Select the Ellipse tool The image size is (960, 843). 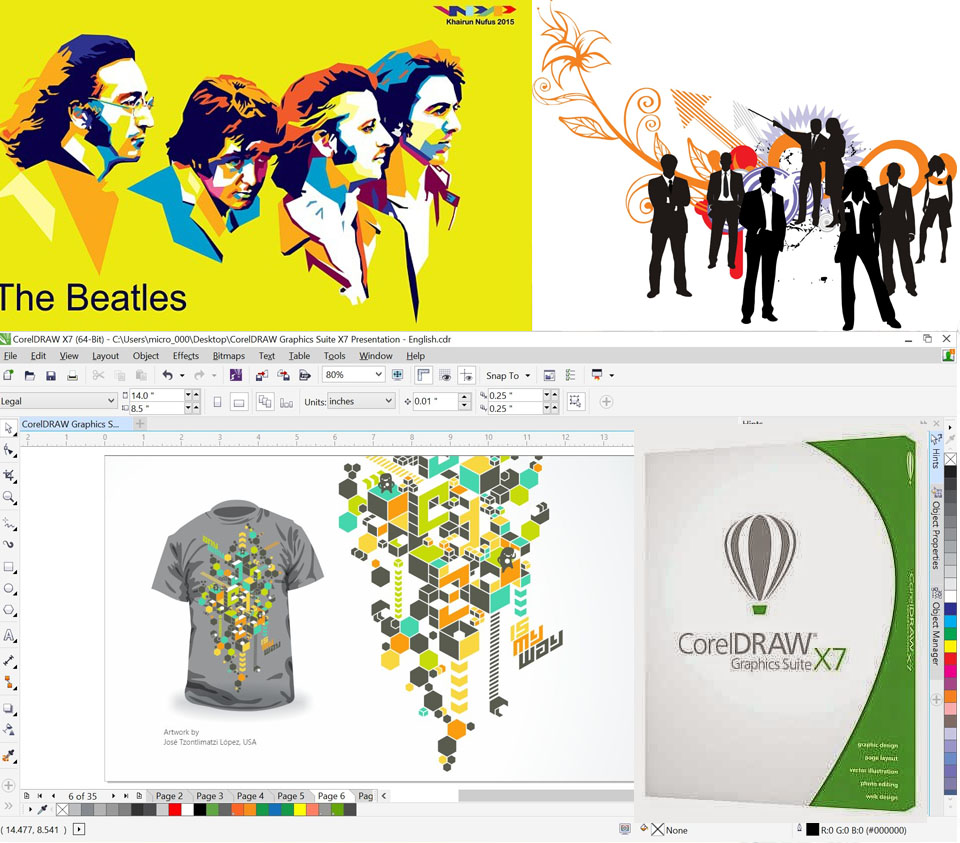pyautogui.click(x=9, y=588)
